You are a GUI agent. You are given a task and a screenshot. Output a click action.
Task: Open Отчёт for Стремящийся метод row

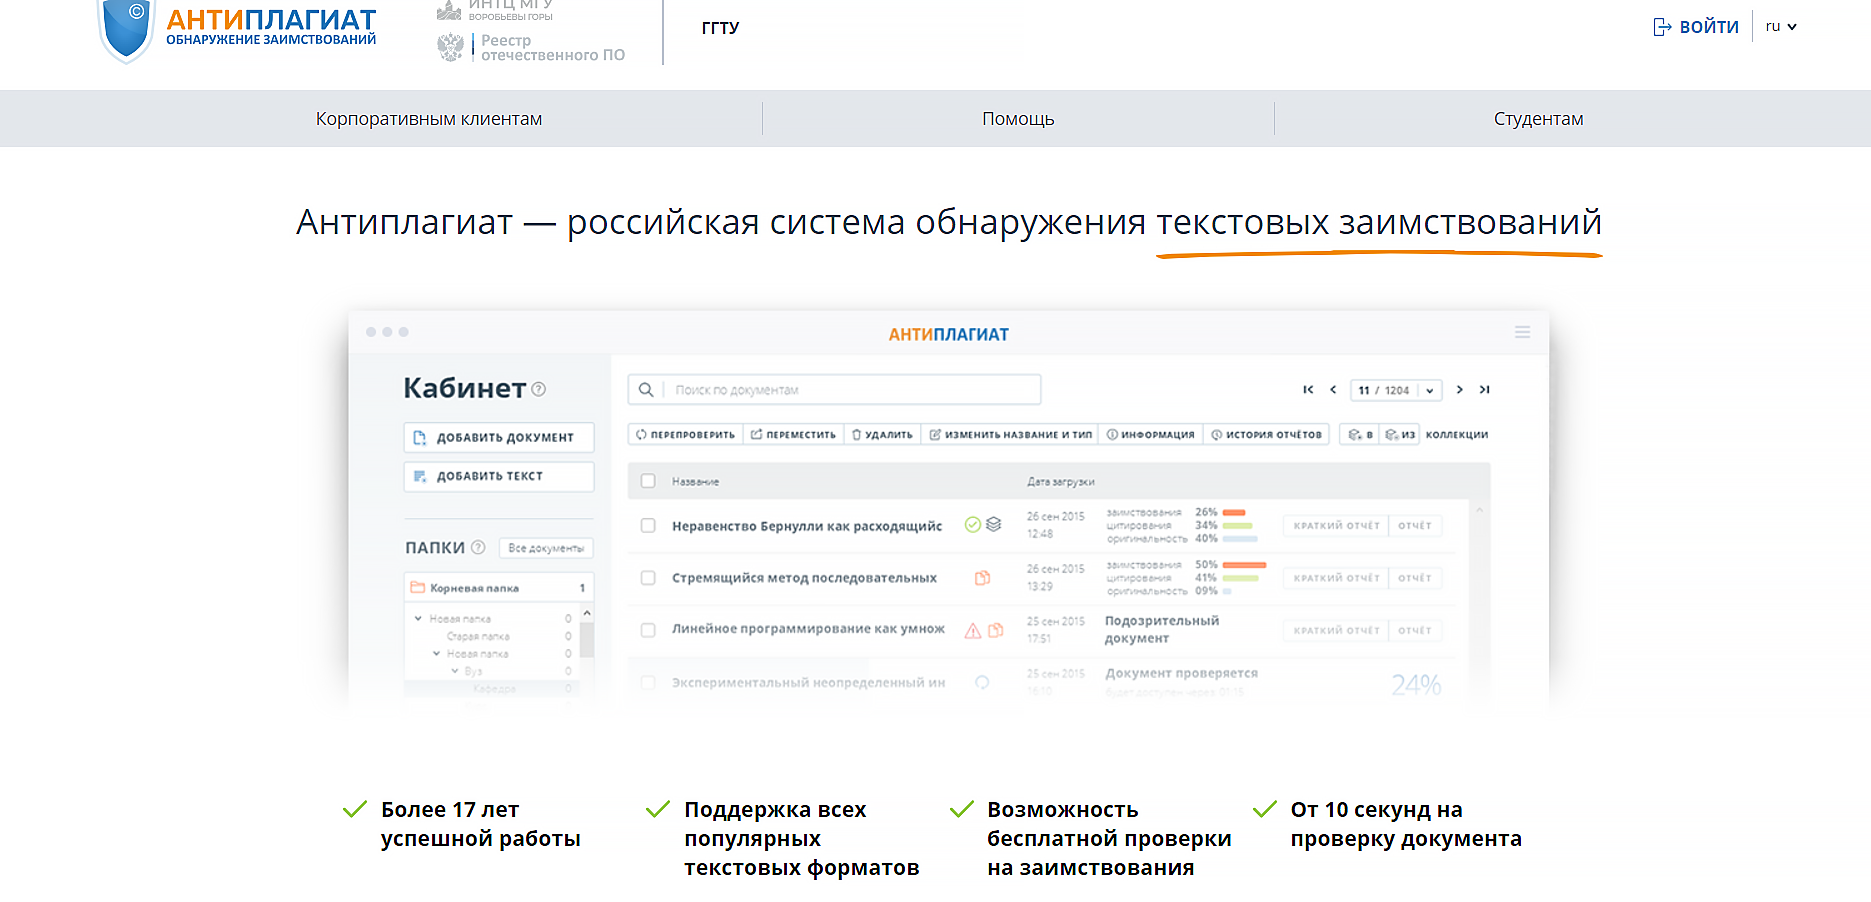[x=1415, y=578]
